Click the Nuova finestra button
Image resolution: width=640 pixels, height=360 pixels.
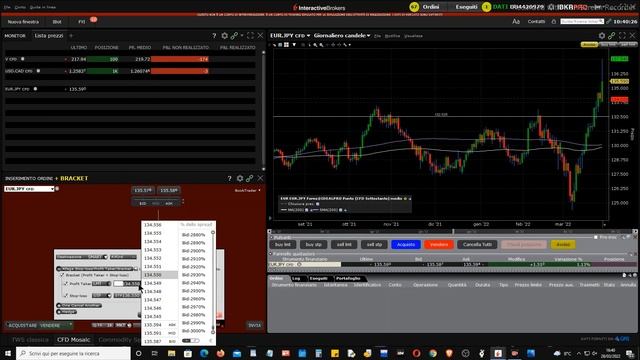23,22
